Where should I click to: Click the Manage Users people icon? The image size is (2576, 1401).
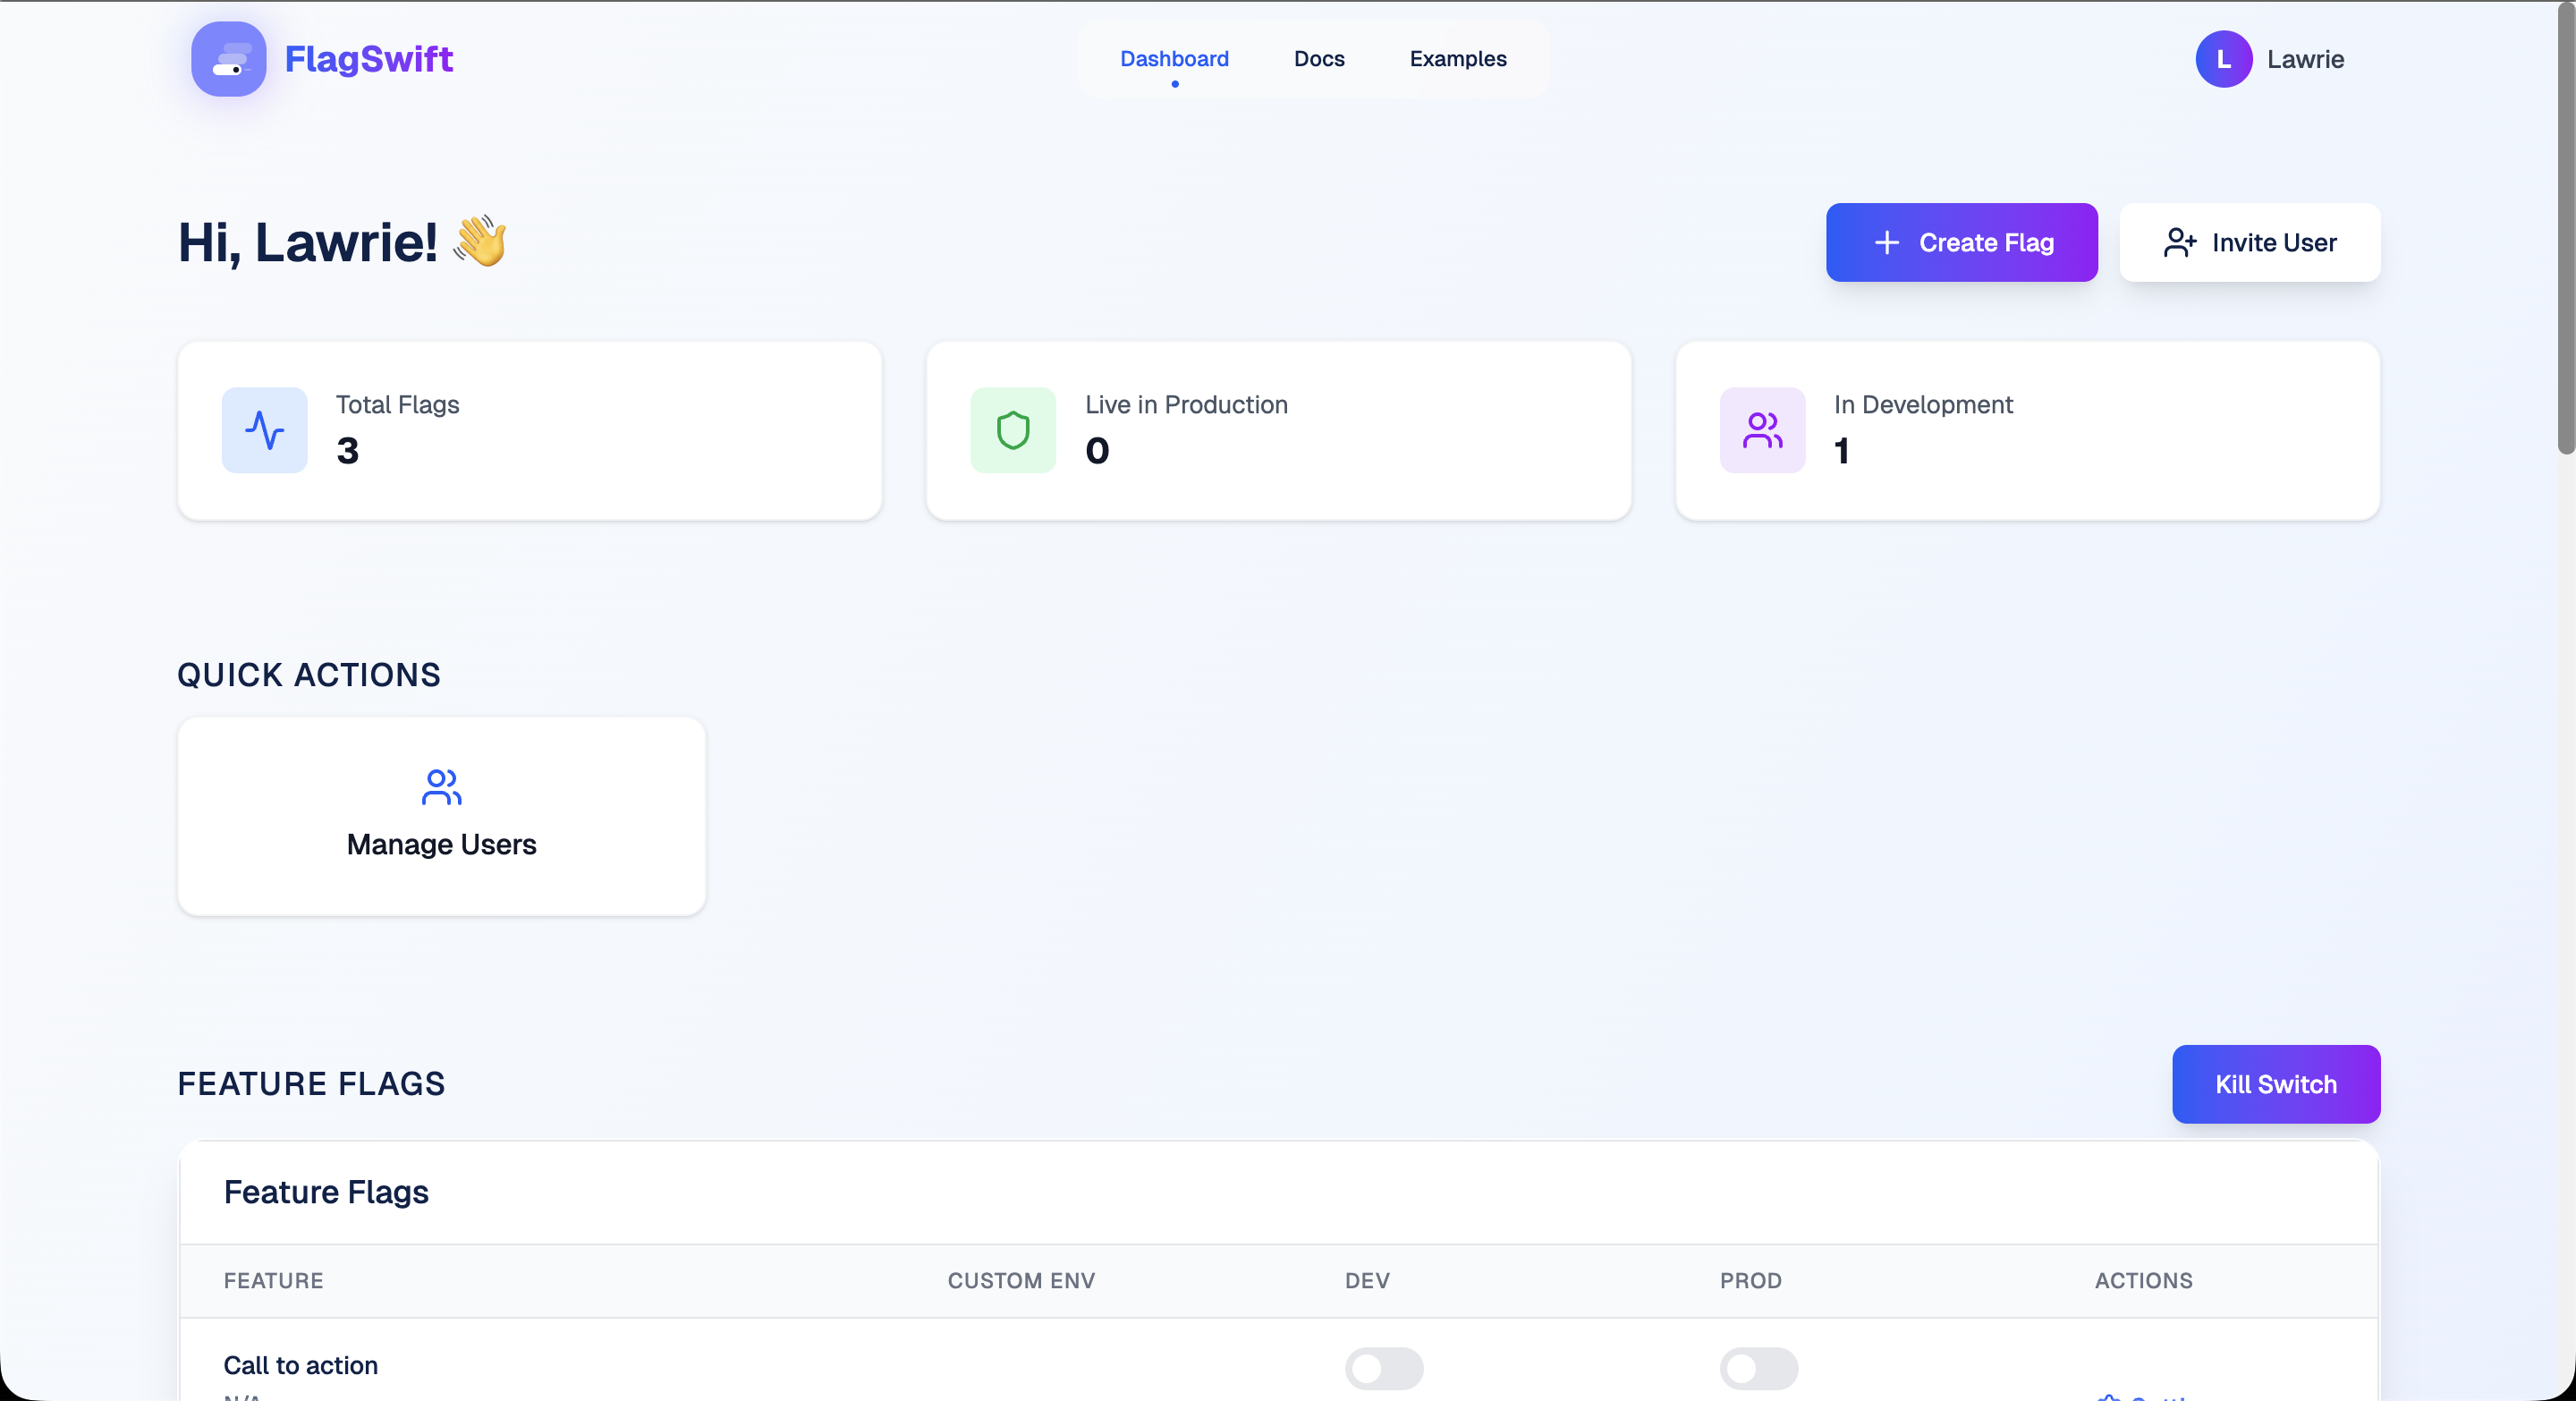click(441, 787)
